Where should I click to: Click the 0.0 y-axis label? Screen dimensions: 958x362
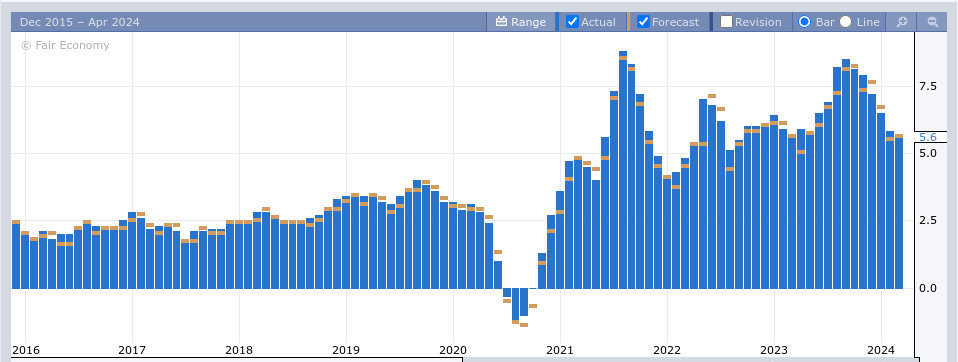(x=928, y=288)
